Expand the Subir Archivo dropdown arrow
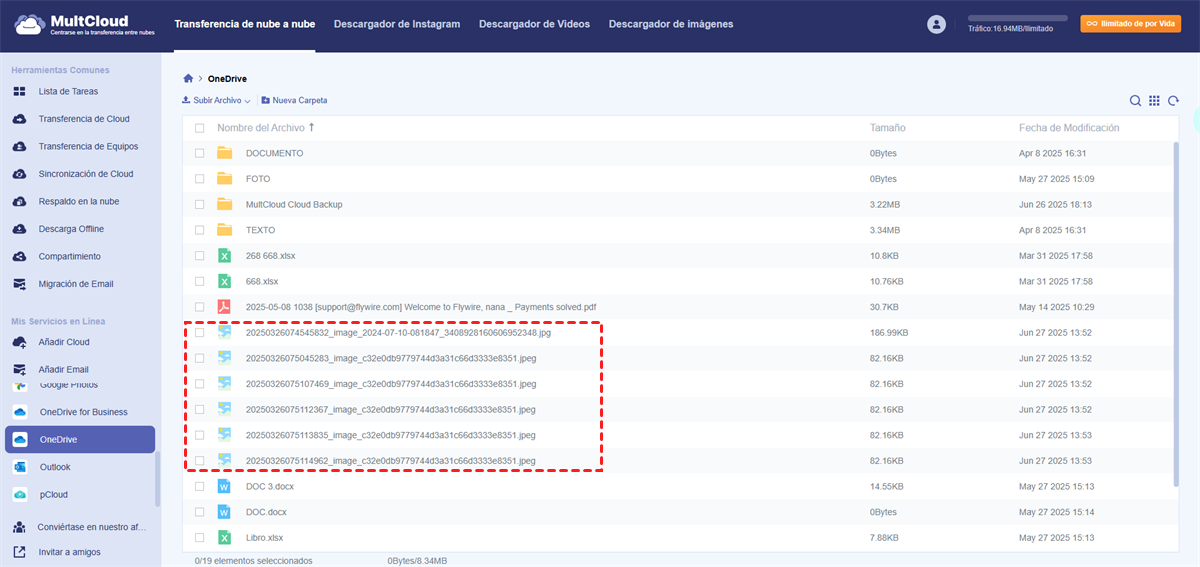 click(x=247, y=101)
